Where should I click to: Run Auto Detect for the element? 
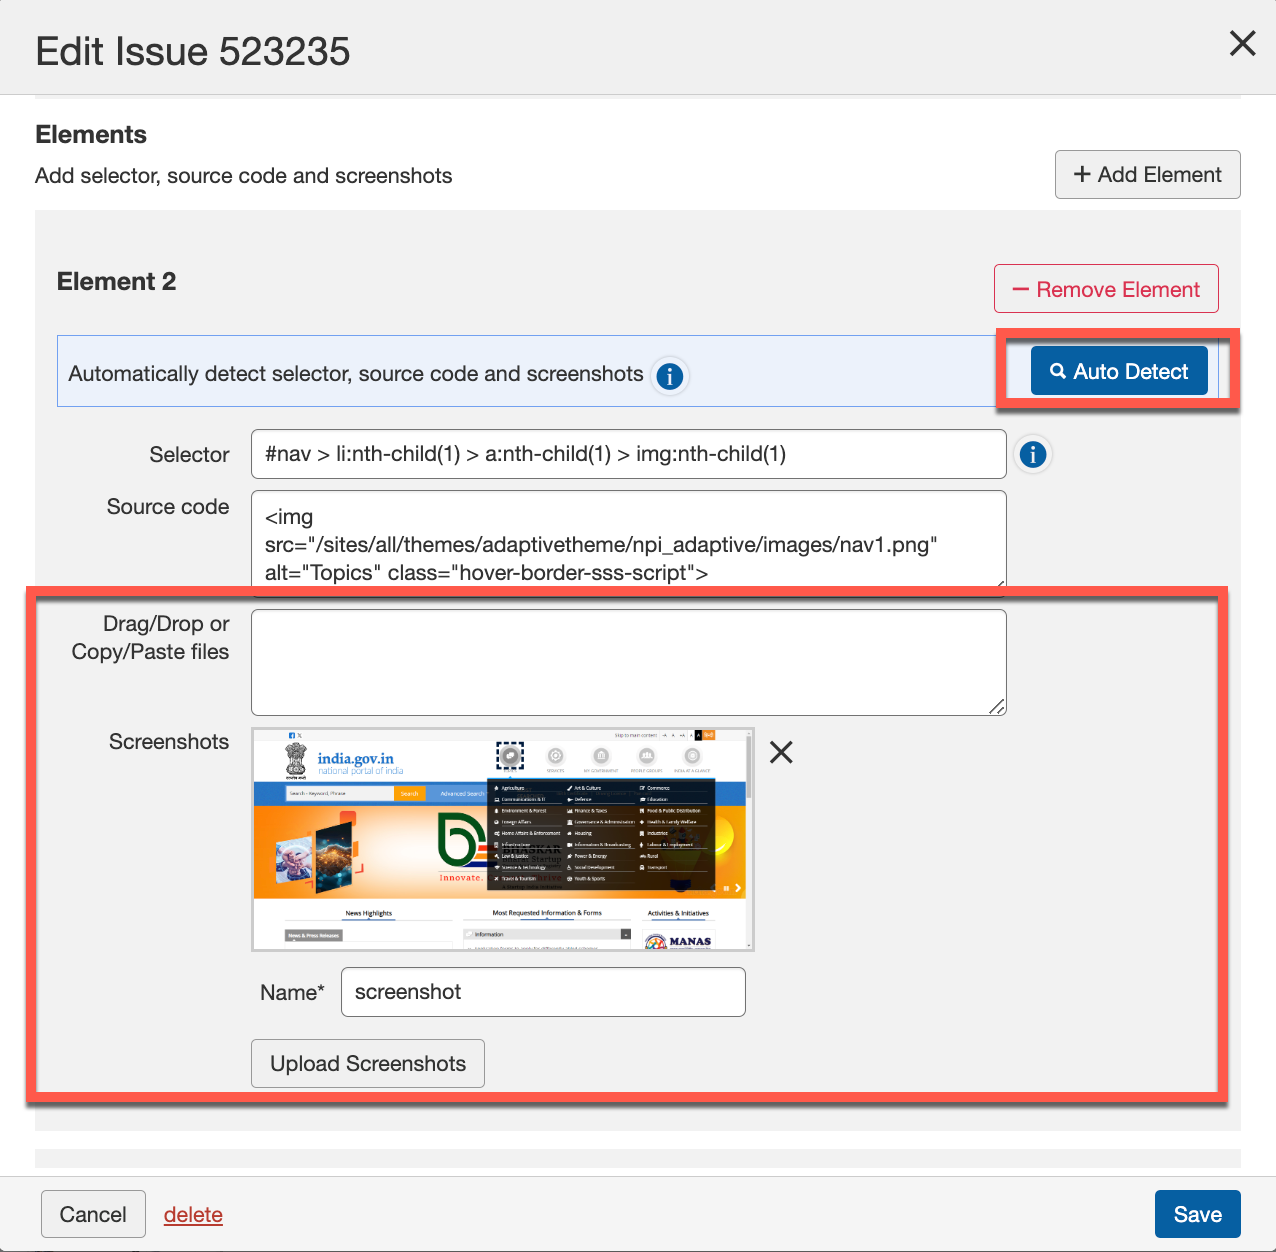click(x=1118, y=371)
